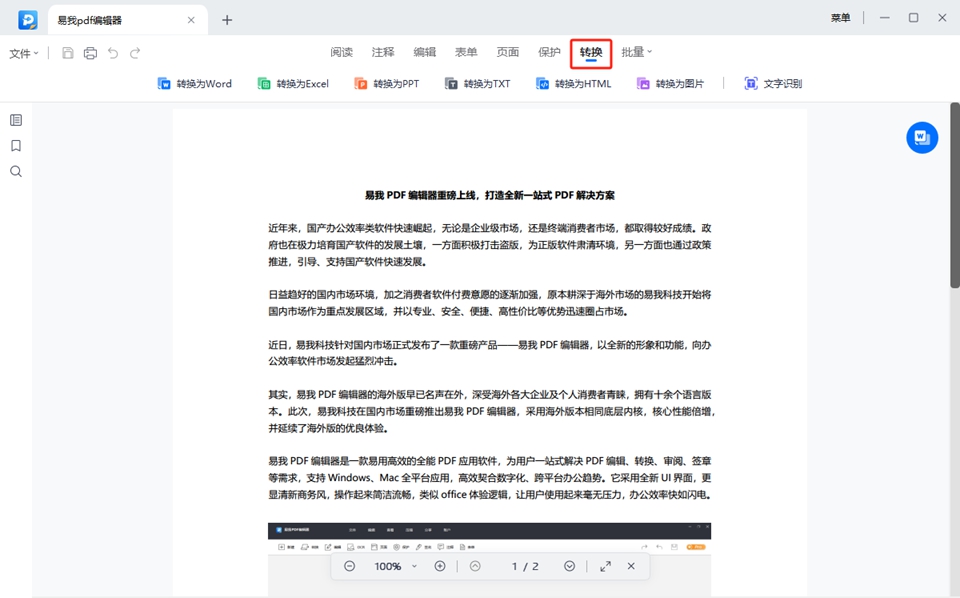Viewport: 960px width, 598px height.
Task: Click paragraph starting 近日，易我科技针对国内市场
Action: tap(490, 353)
